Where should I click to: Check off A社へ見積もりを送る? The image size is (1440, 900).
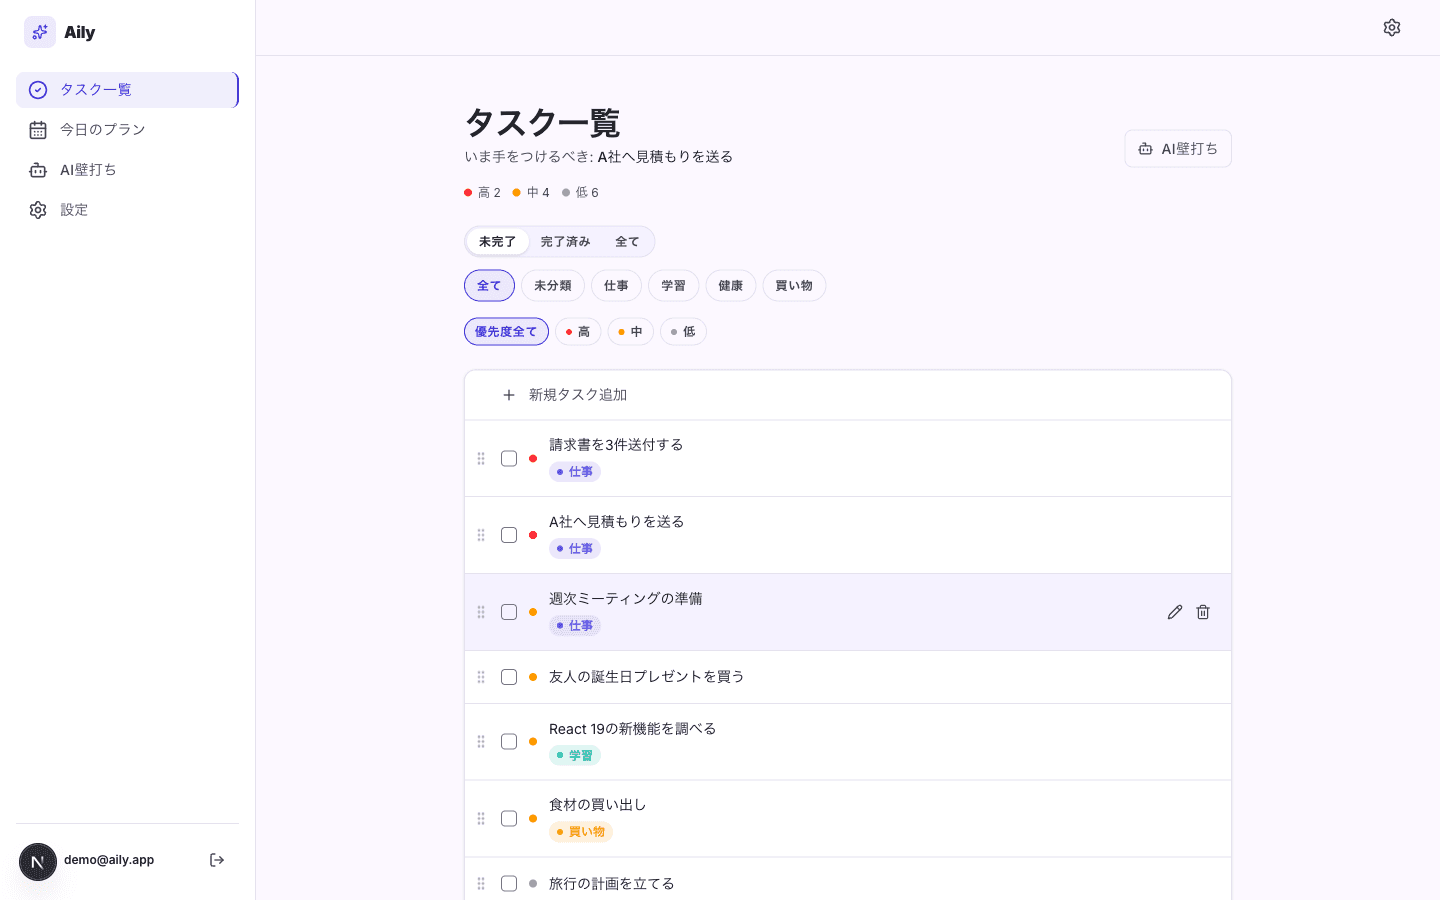coord(509,535)
